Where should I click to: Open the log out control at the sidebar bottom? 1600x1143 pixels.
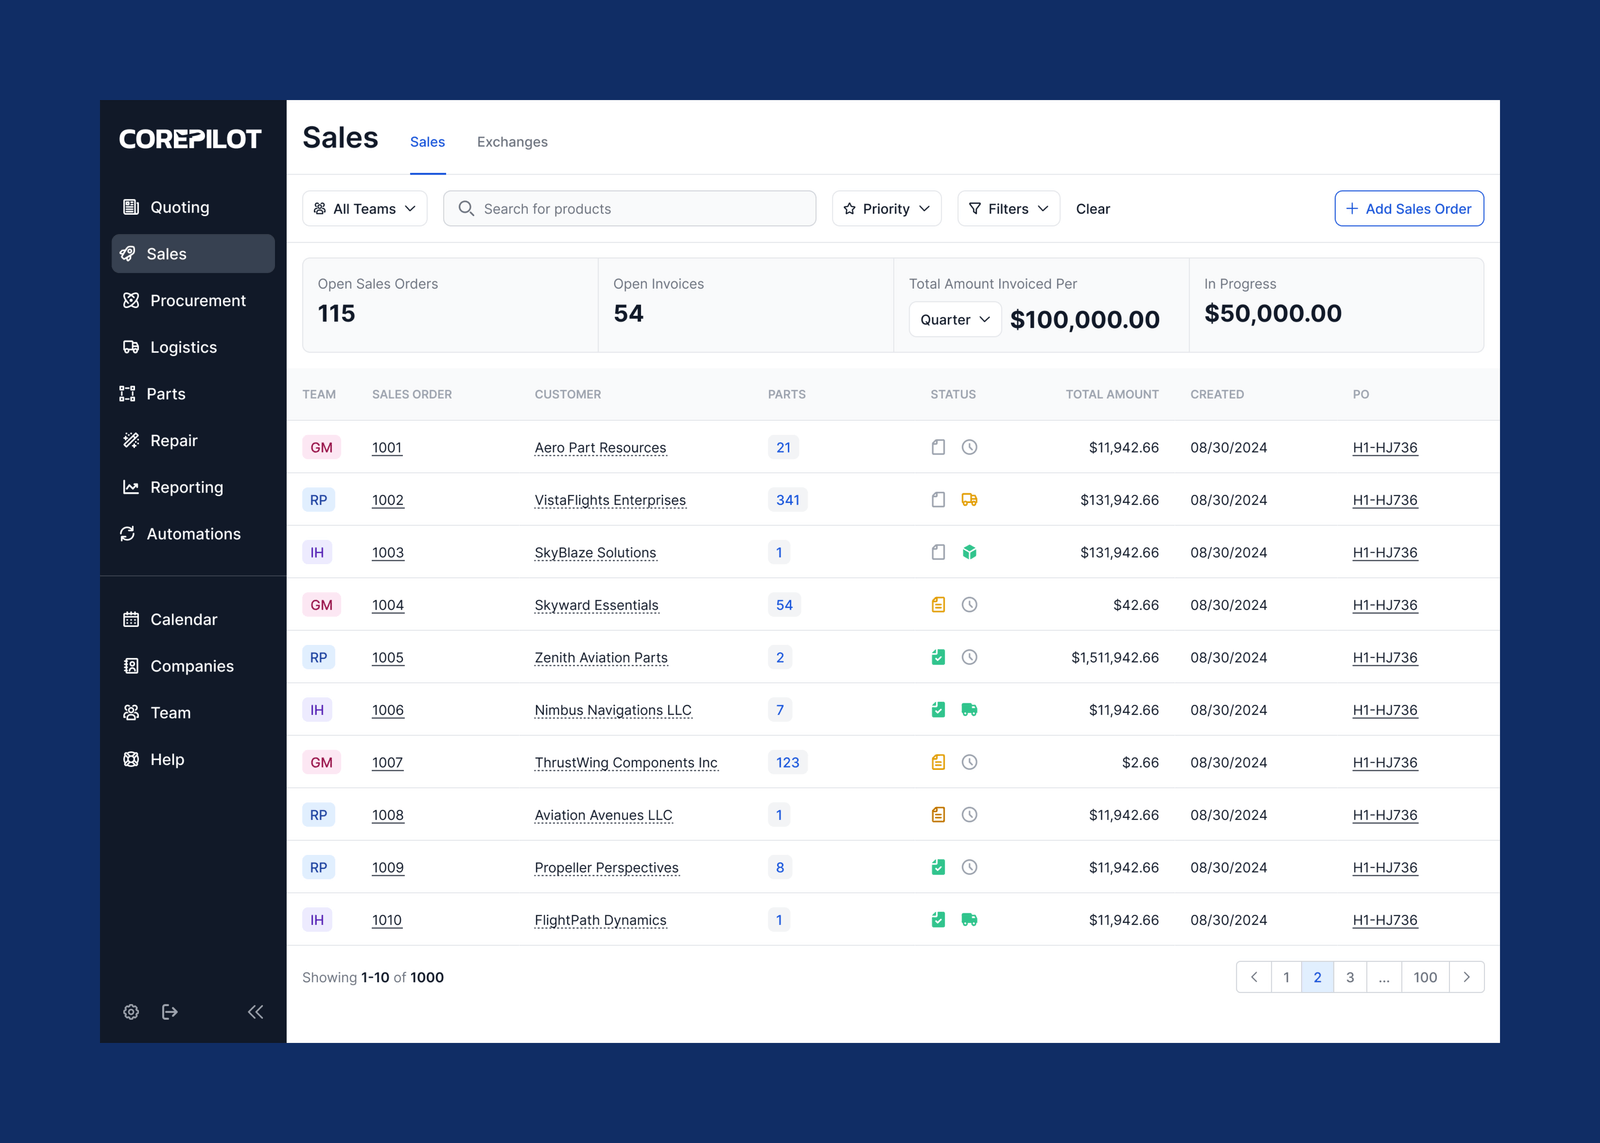click(x=170, y=1011)
